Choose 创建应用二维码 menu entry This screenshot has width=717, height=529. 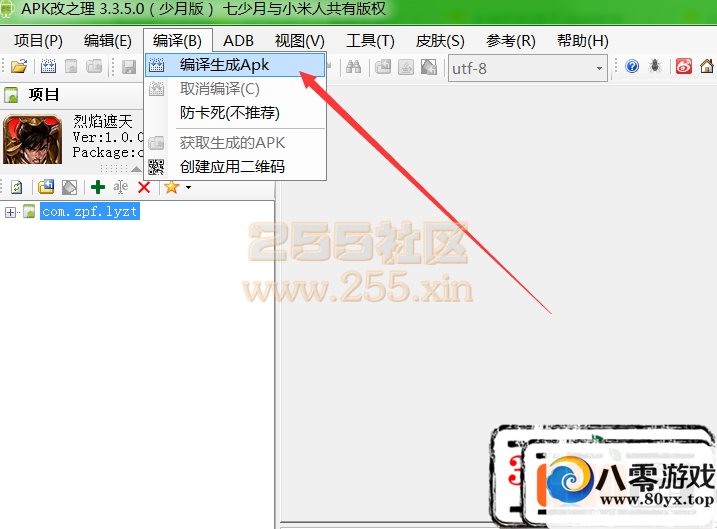[x=235, y=167]
